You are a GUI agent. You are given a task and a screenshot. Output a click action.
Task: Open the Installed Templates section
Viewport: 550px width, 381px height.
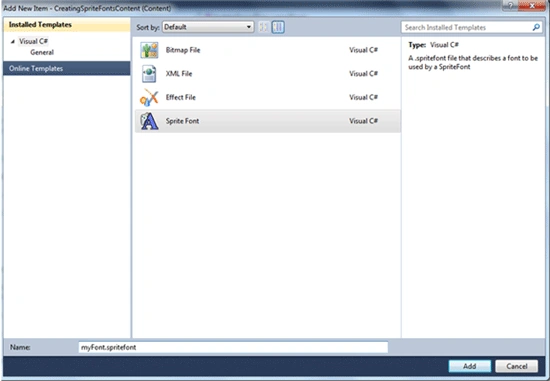67,25
